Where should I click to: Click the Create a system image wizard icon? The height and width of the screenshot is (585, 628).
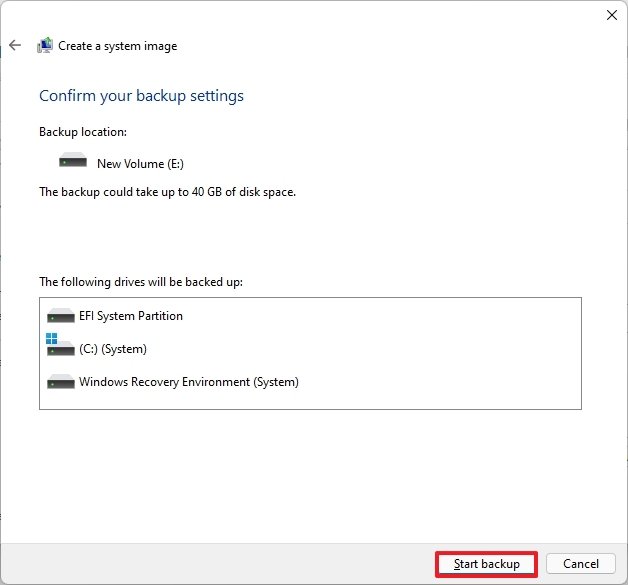(x=45, y=45)
